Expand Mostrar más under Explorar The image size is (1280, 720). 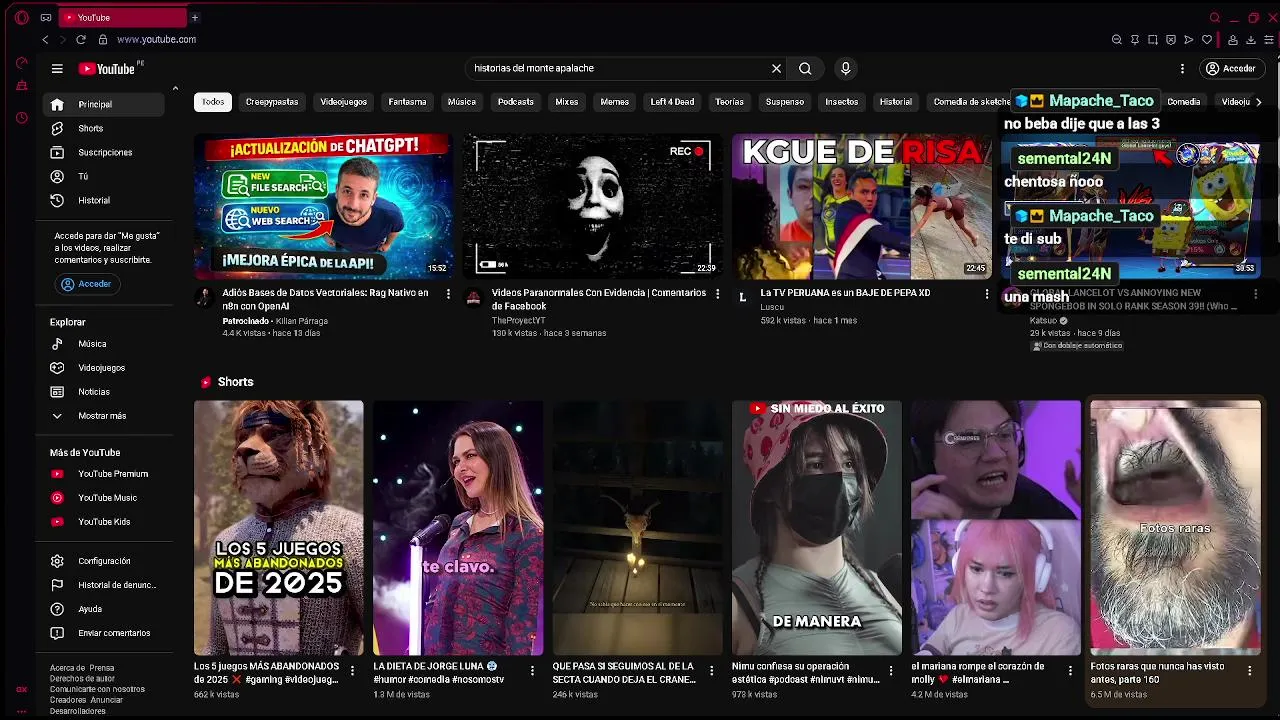[103, 416]
